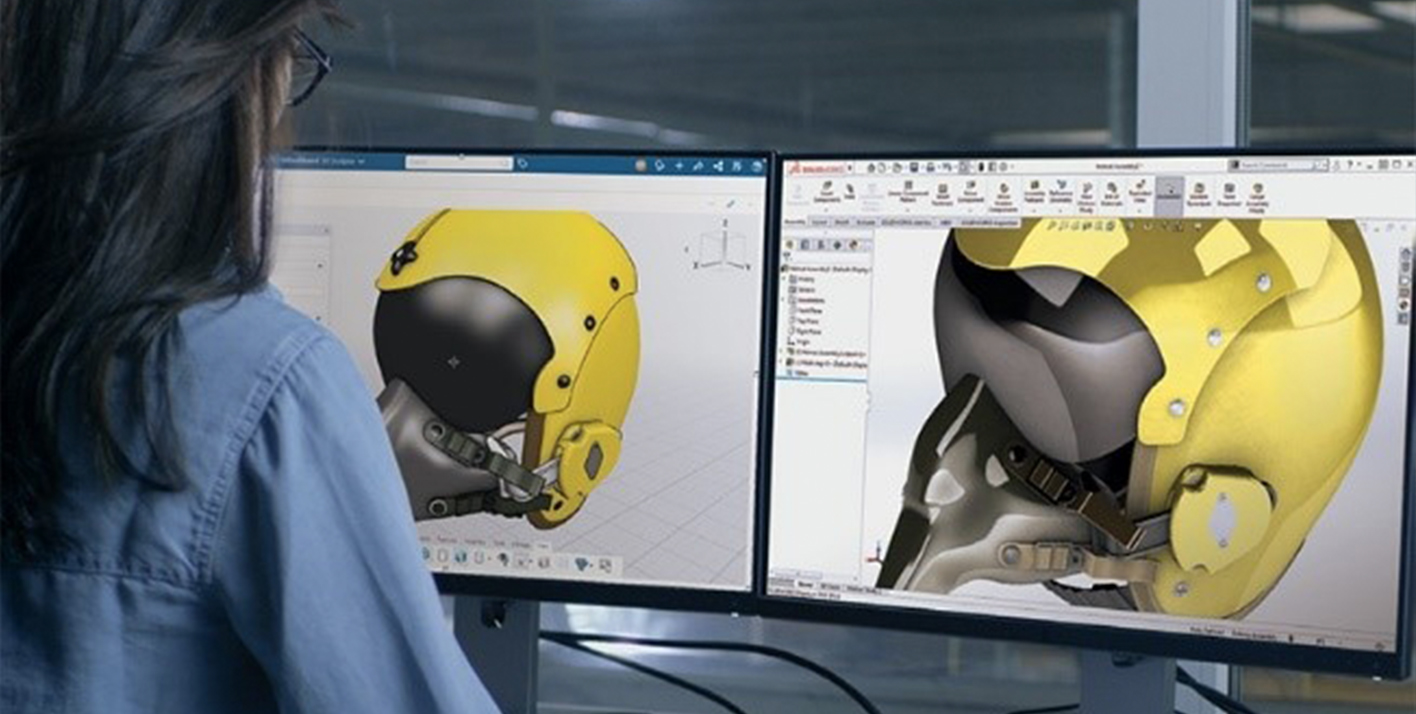Click the Insert Components tool
Screen dimensions: 1416x714
point(826,191)
